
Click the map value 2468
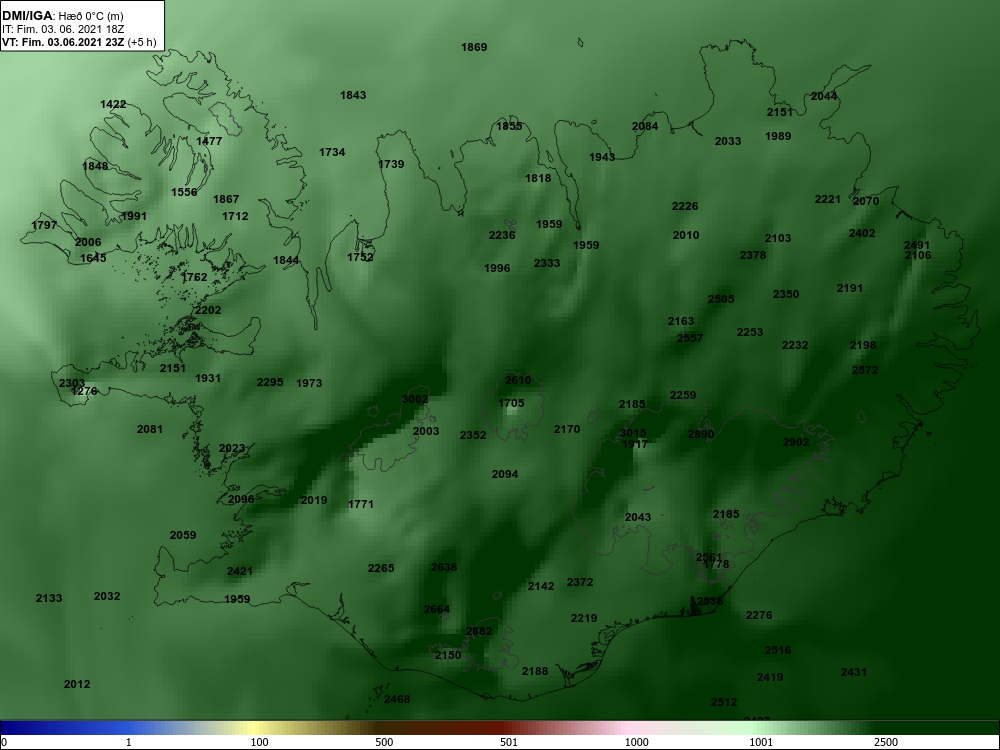(397, 699)
